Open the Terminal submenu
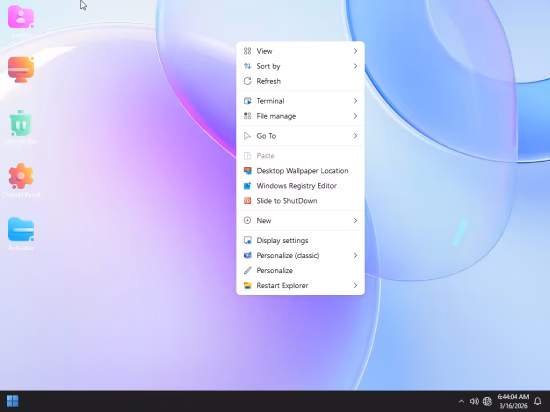 point(300,101)
